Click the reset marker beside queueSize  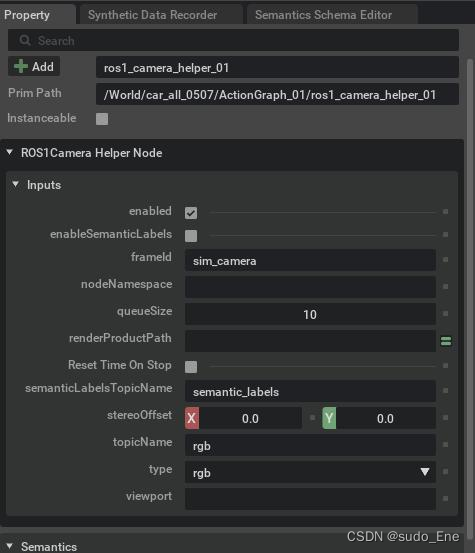tap(445, 314)
